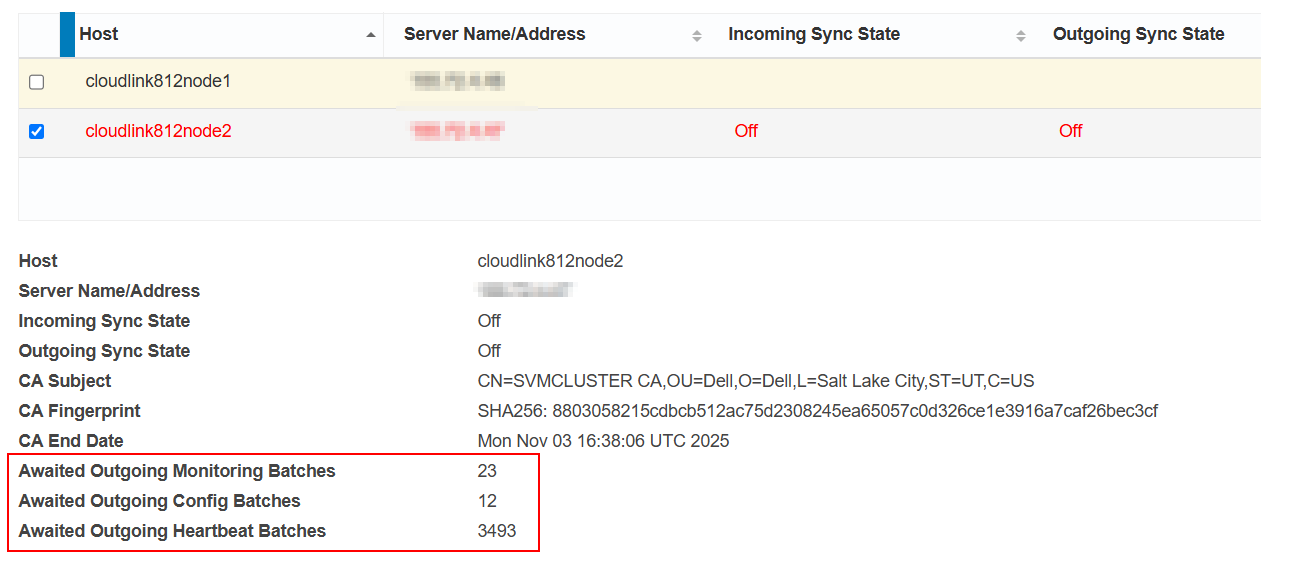Click the red Off Incoming Sync cell
The image size is (1294, 569).
[746, 131]
